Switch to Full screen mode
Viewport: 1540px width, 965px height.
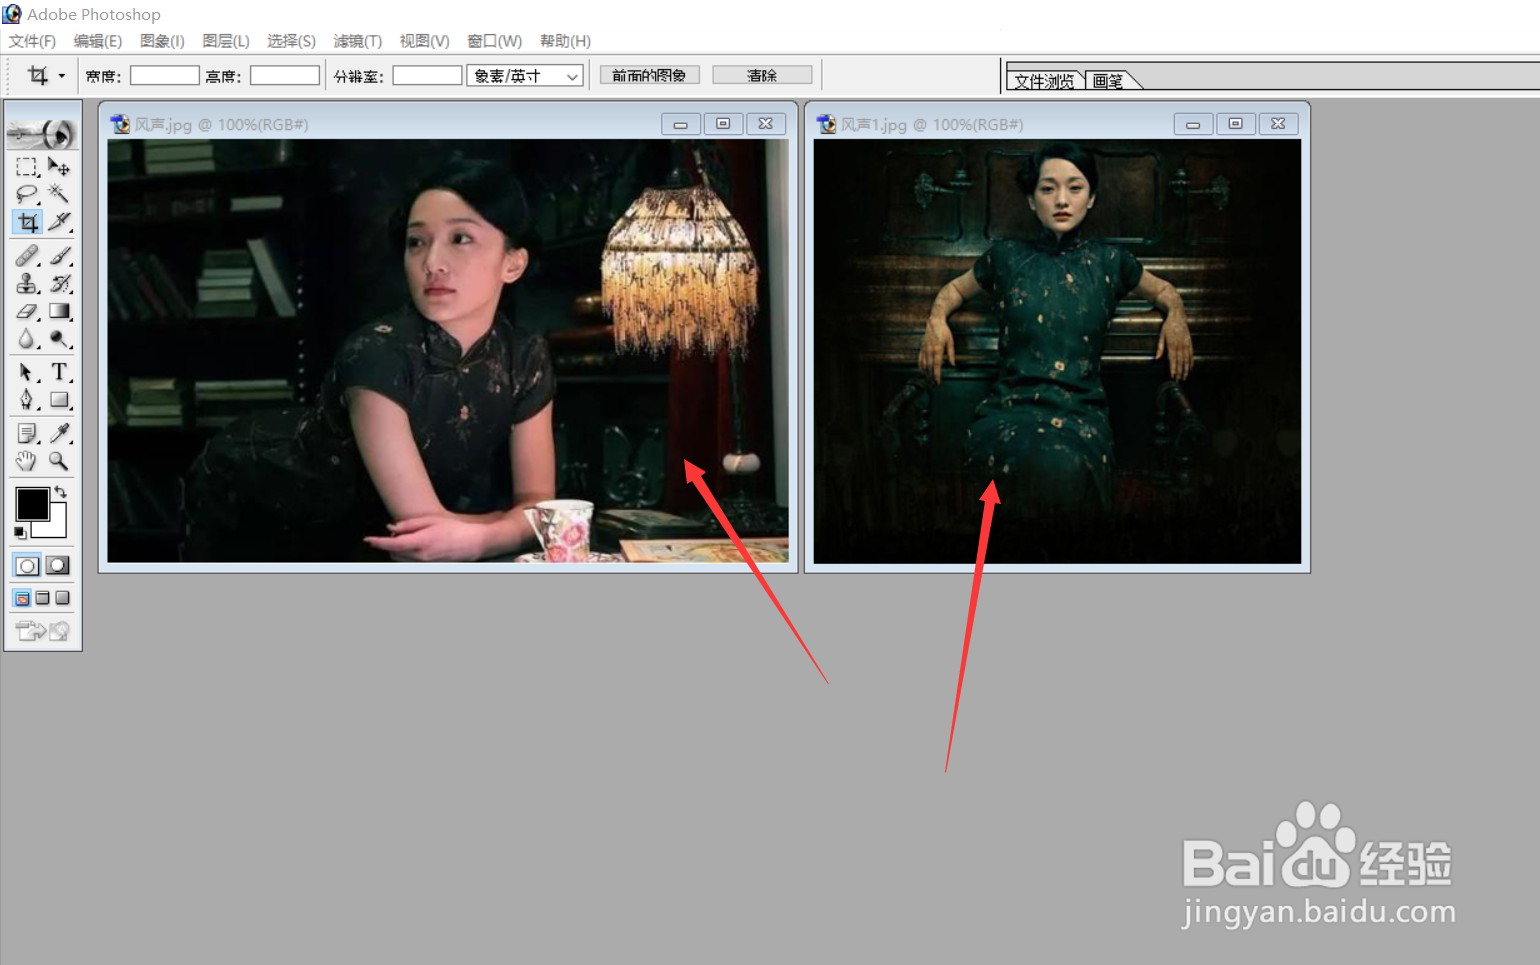coord(62,598)
